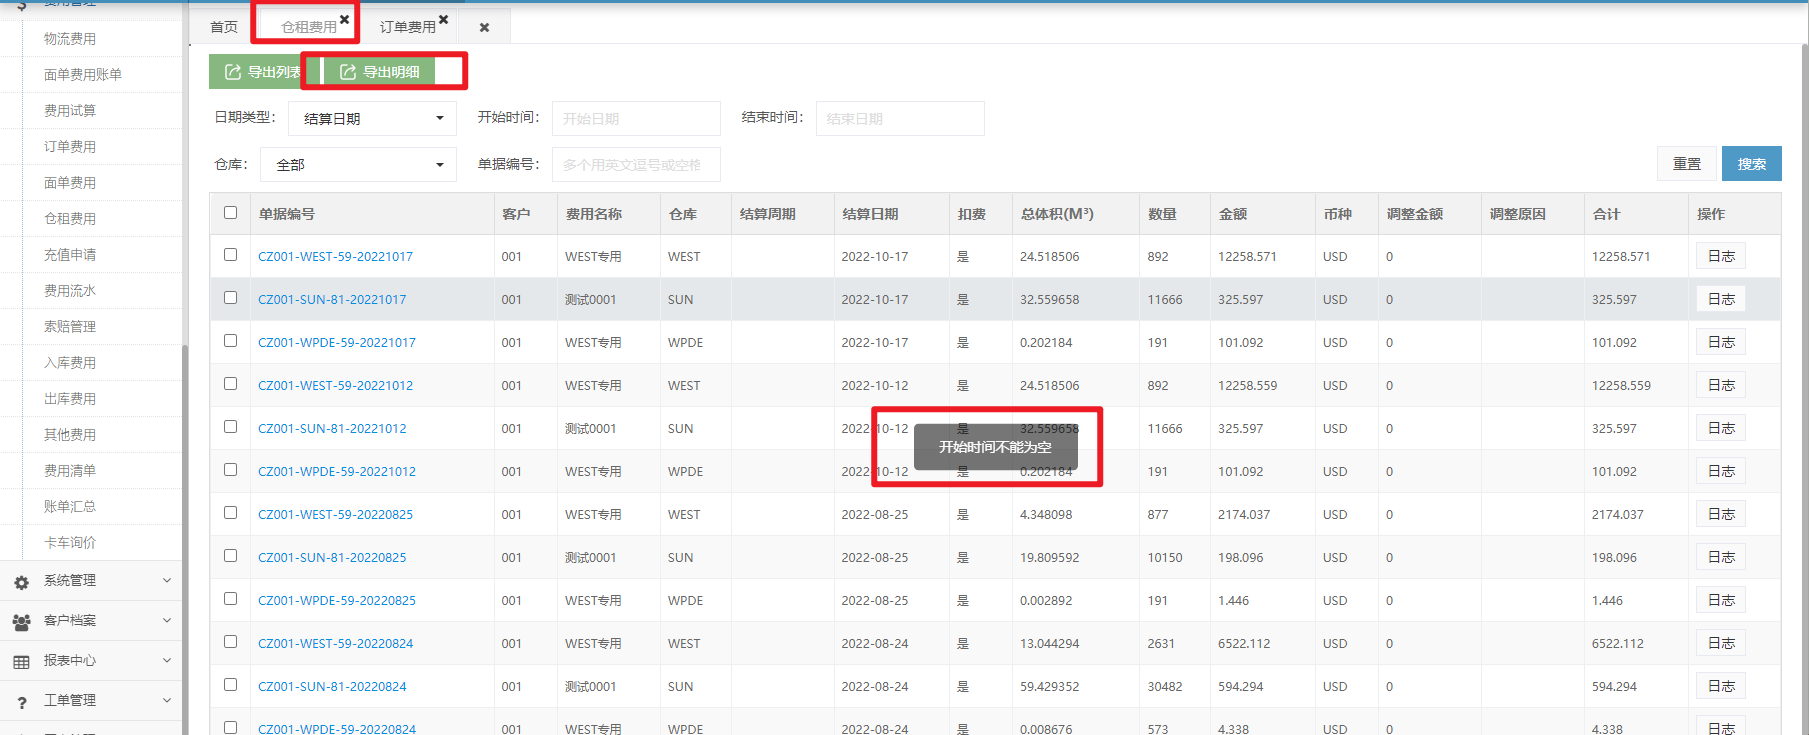Check the row CZ001-WPDE-59-20221012 checkbox
The image size is (1809, 735).
click(x=231, y=470)
